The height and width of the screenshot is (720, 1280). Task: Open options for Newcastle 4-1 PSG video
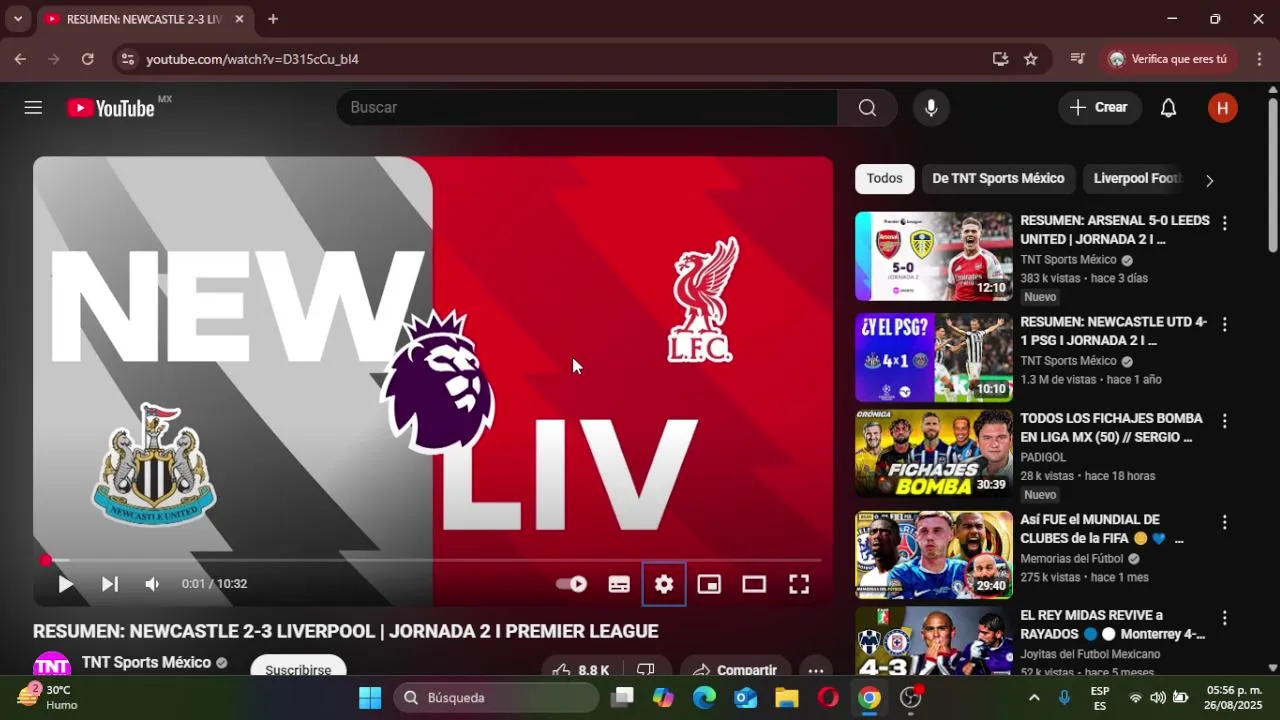point(1224,325)
